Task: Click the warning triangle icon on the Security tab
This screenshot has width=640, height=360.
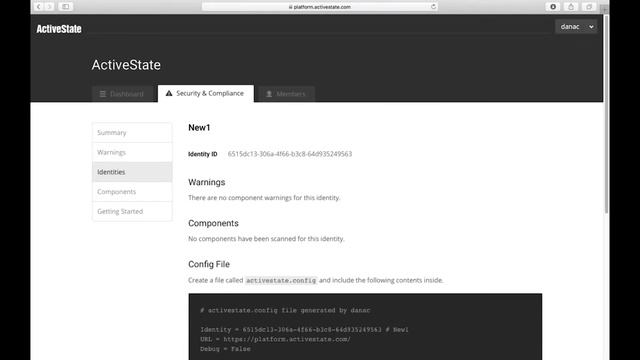Action: click(169, 93)
